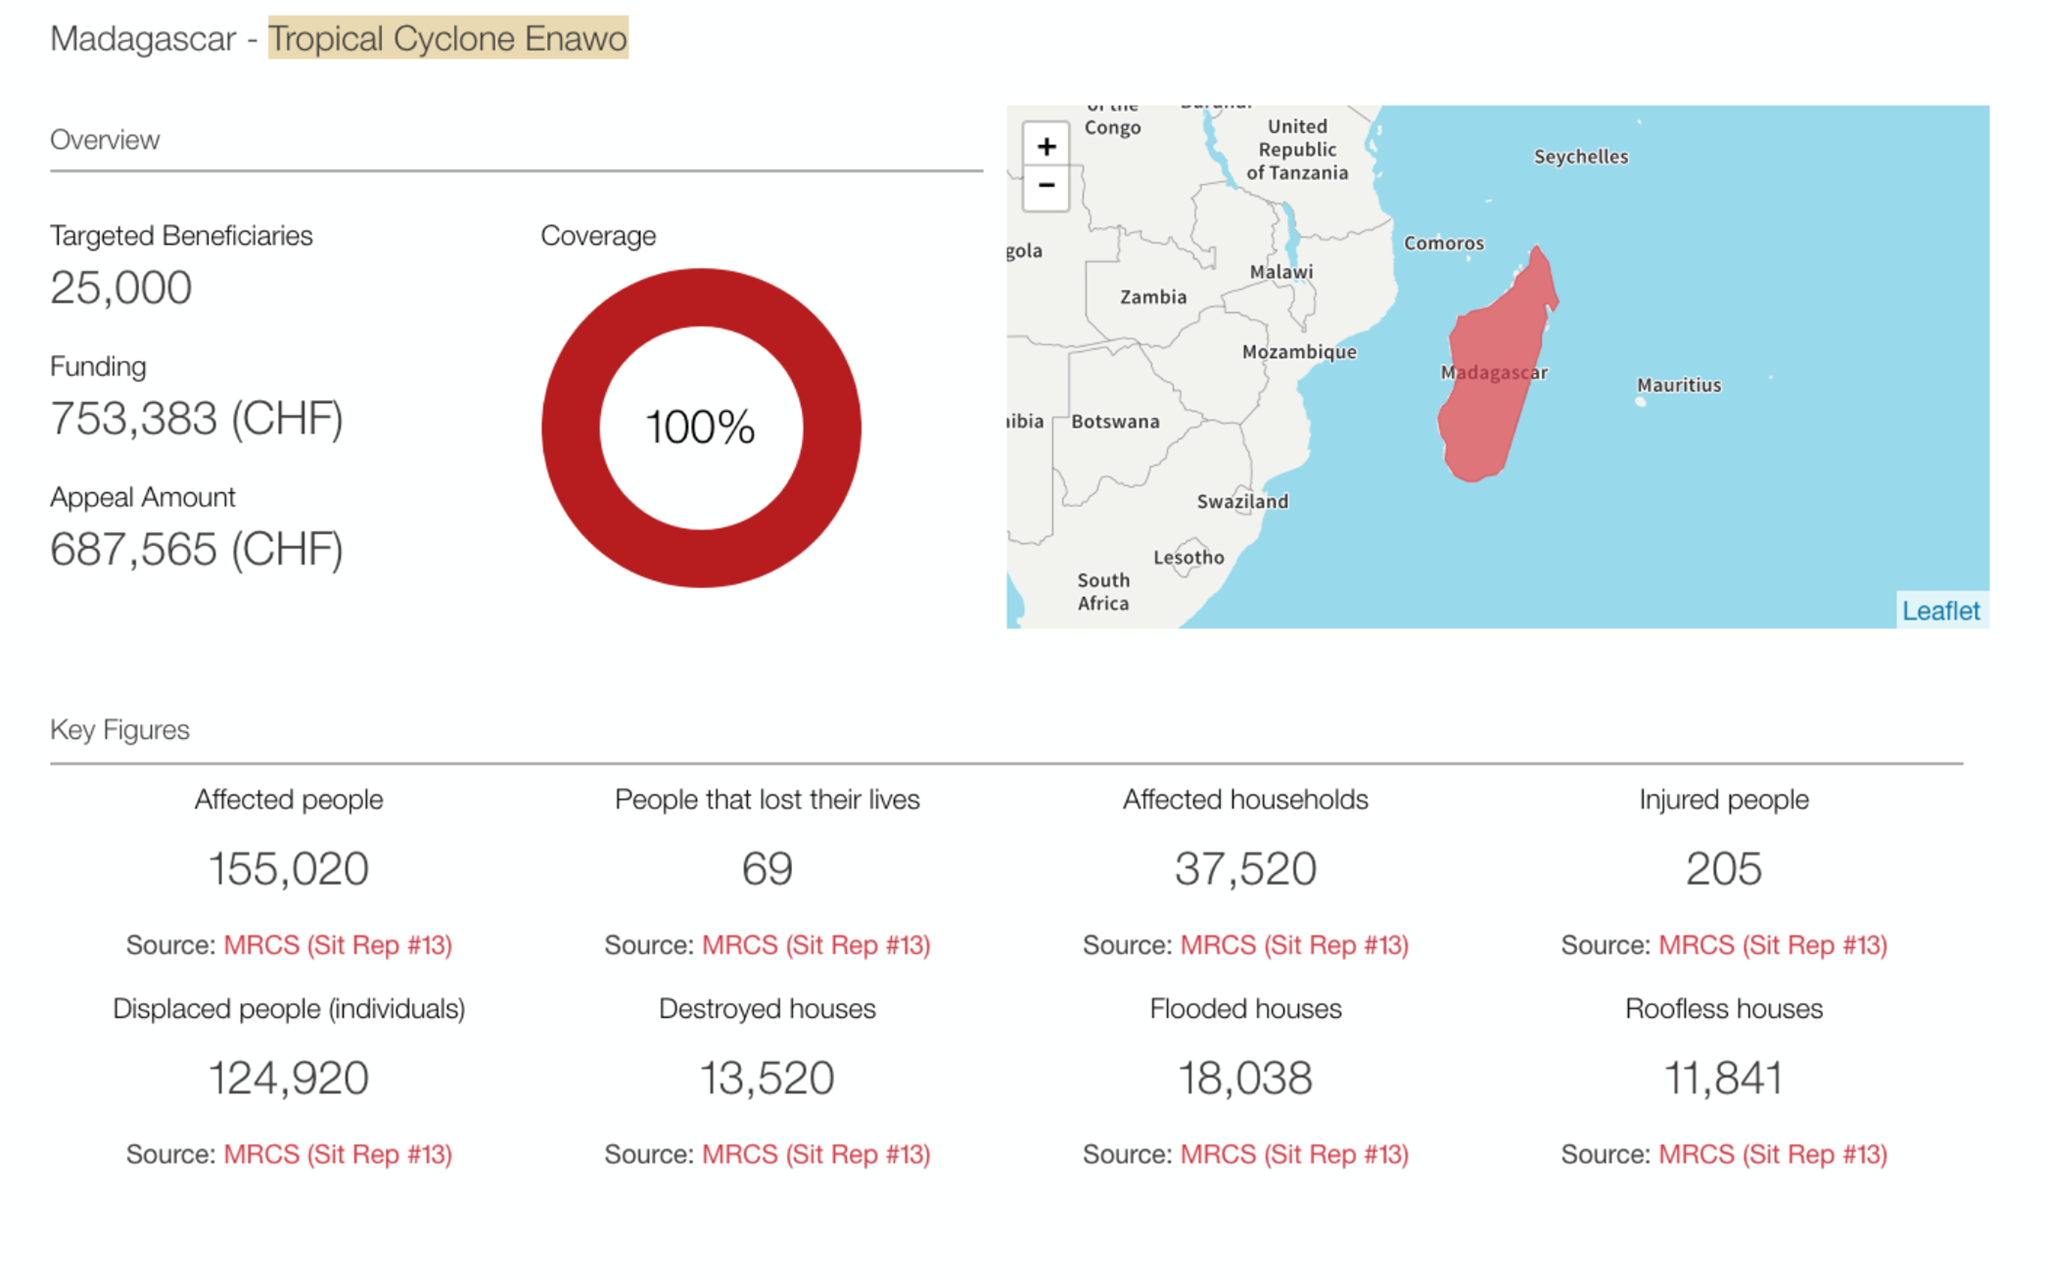Click the Seychelles label on the map
The image size is (2048, 1280).
(1580, 157)
